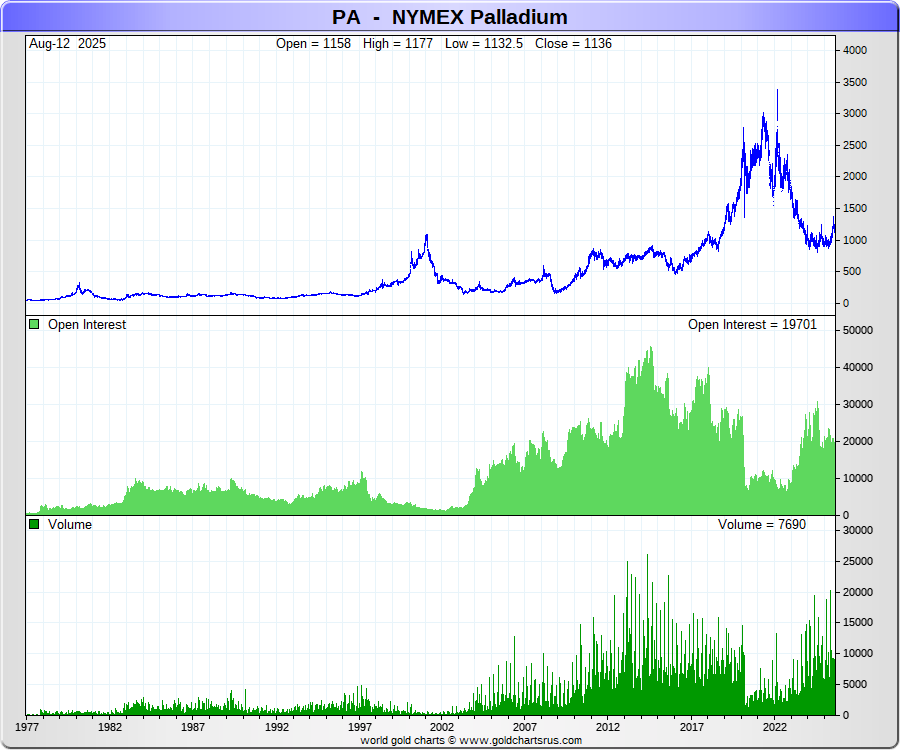Image resolution: width=900 pixels, height=750 pixels.
Task: Click the 2022 year label
Action: 774,727
